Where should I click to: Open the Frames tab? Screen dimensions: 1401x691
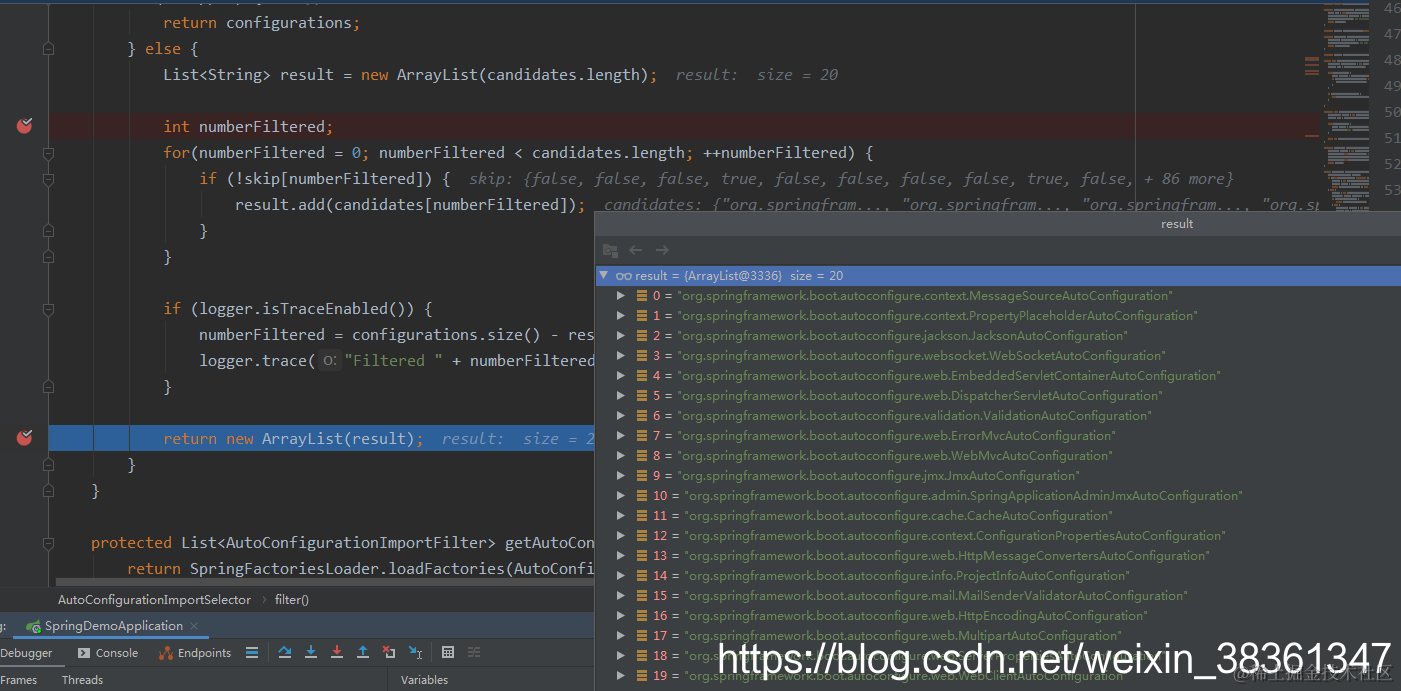19,680
